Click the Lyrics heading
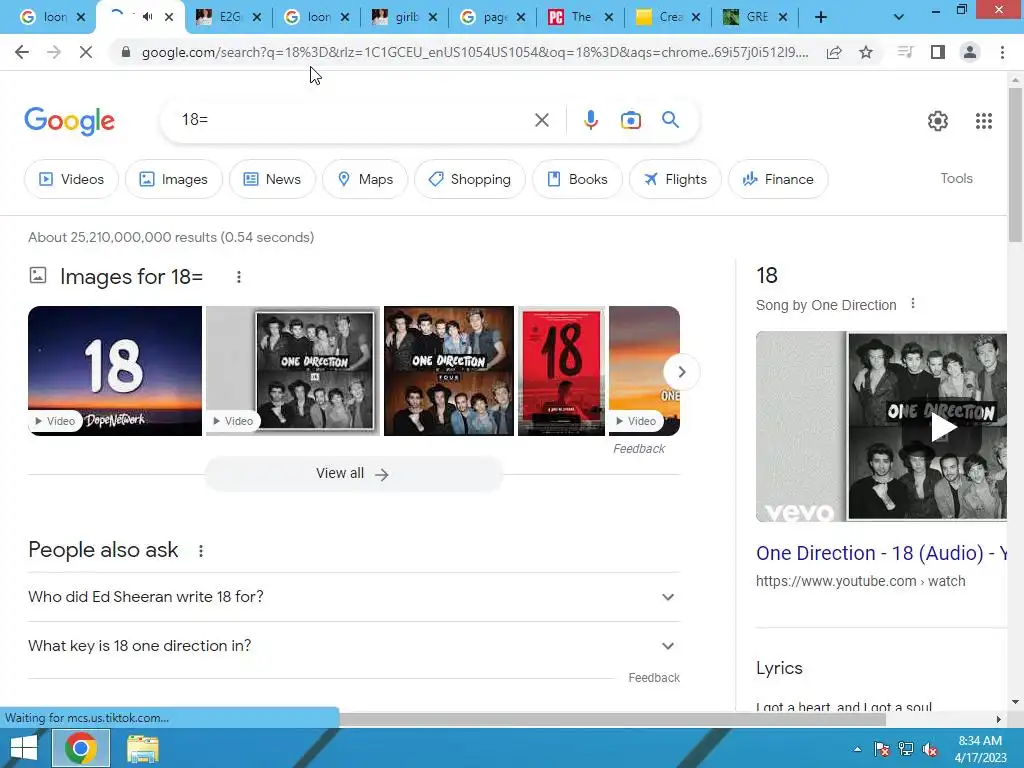1024x768 pixels. tap(779, 668)
